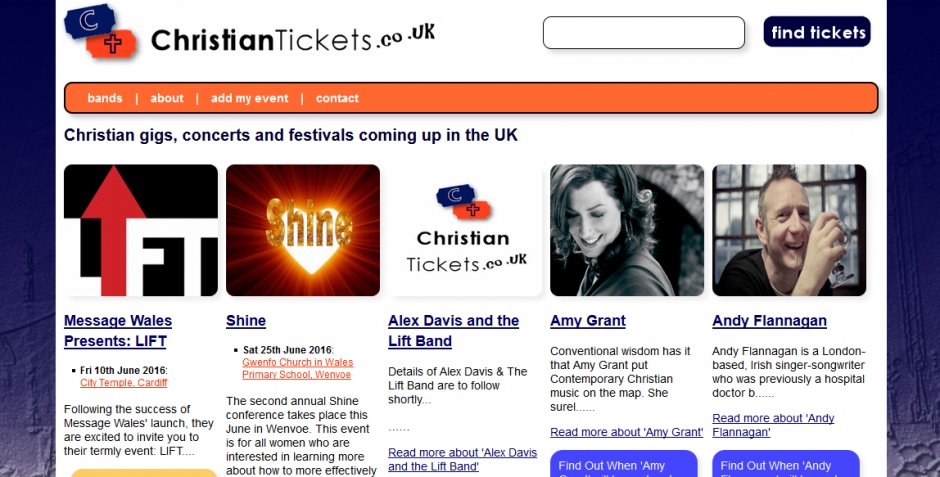Viewport: 940px width, 477px height.
Task: Open Andy Flannagan's photo thumbnail
Action: point(789,230)
